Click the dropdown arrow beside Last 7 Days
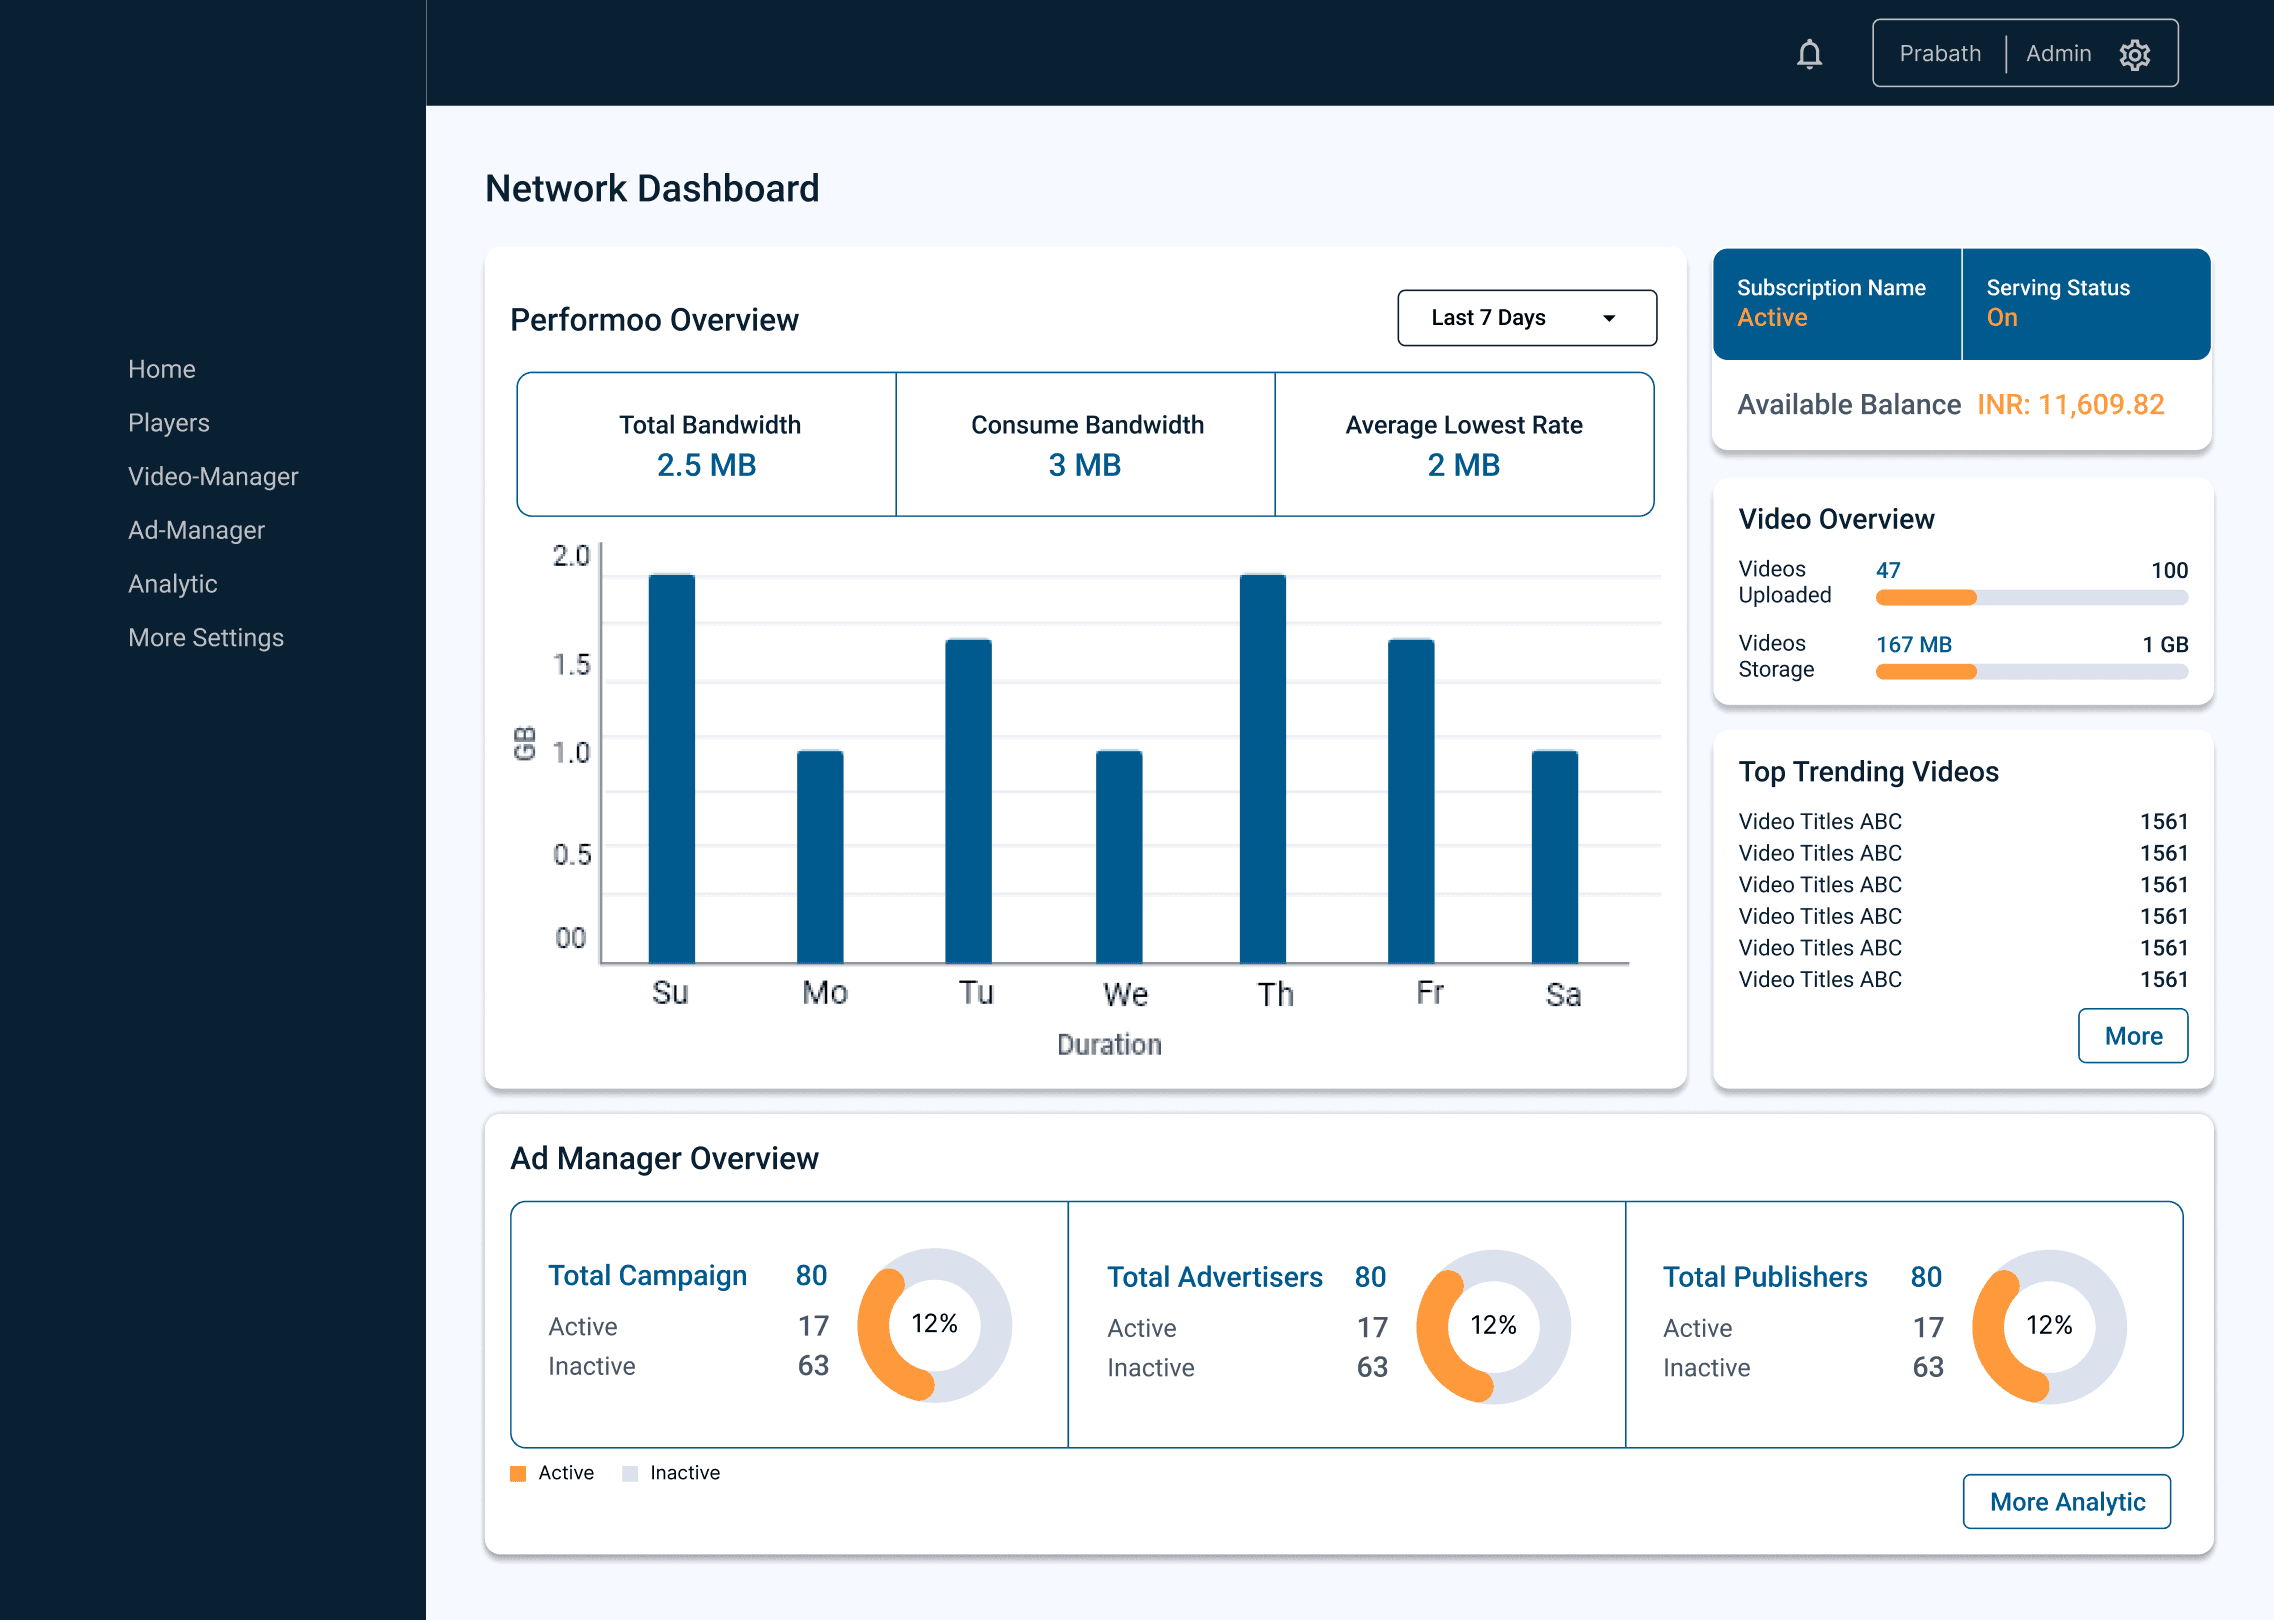2274x1620 pixels. pyautogui.click(x=1609, y=319)
